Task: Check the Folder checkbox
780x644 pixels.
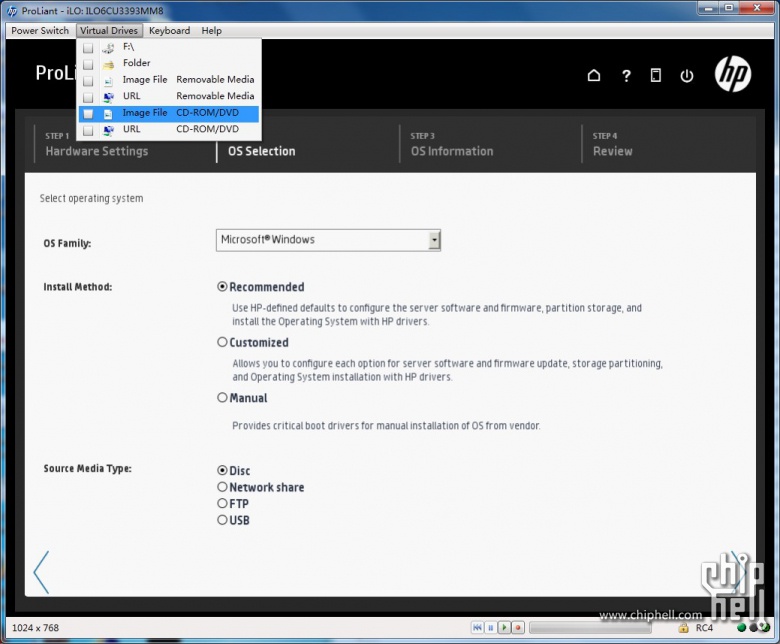Action: [x=88, y=65]
